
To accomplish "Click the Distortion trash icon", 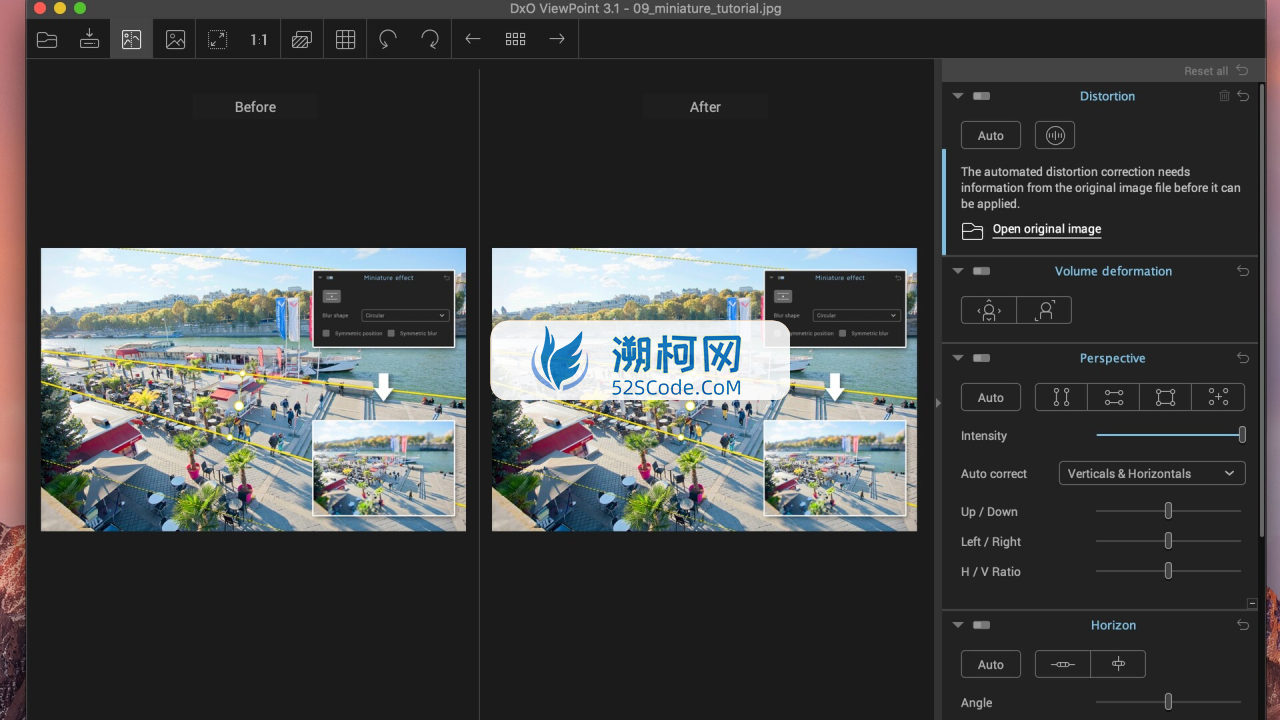I will coord(1224,96).
